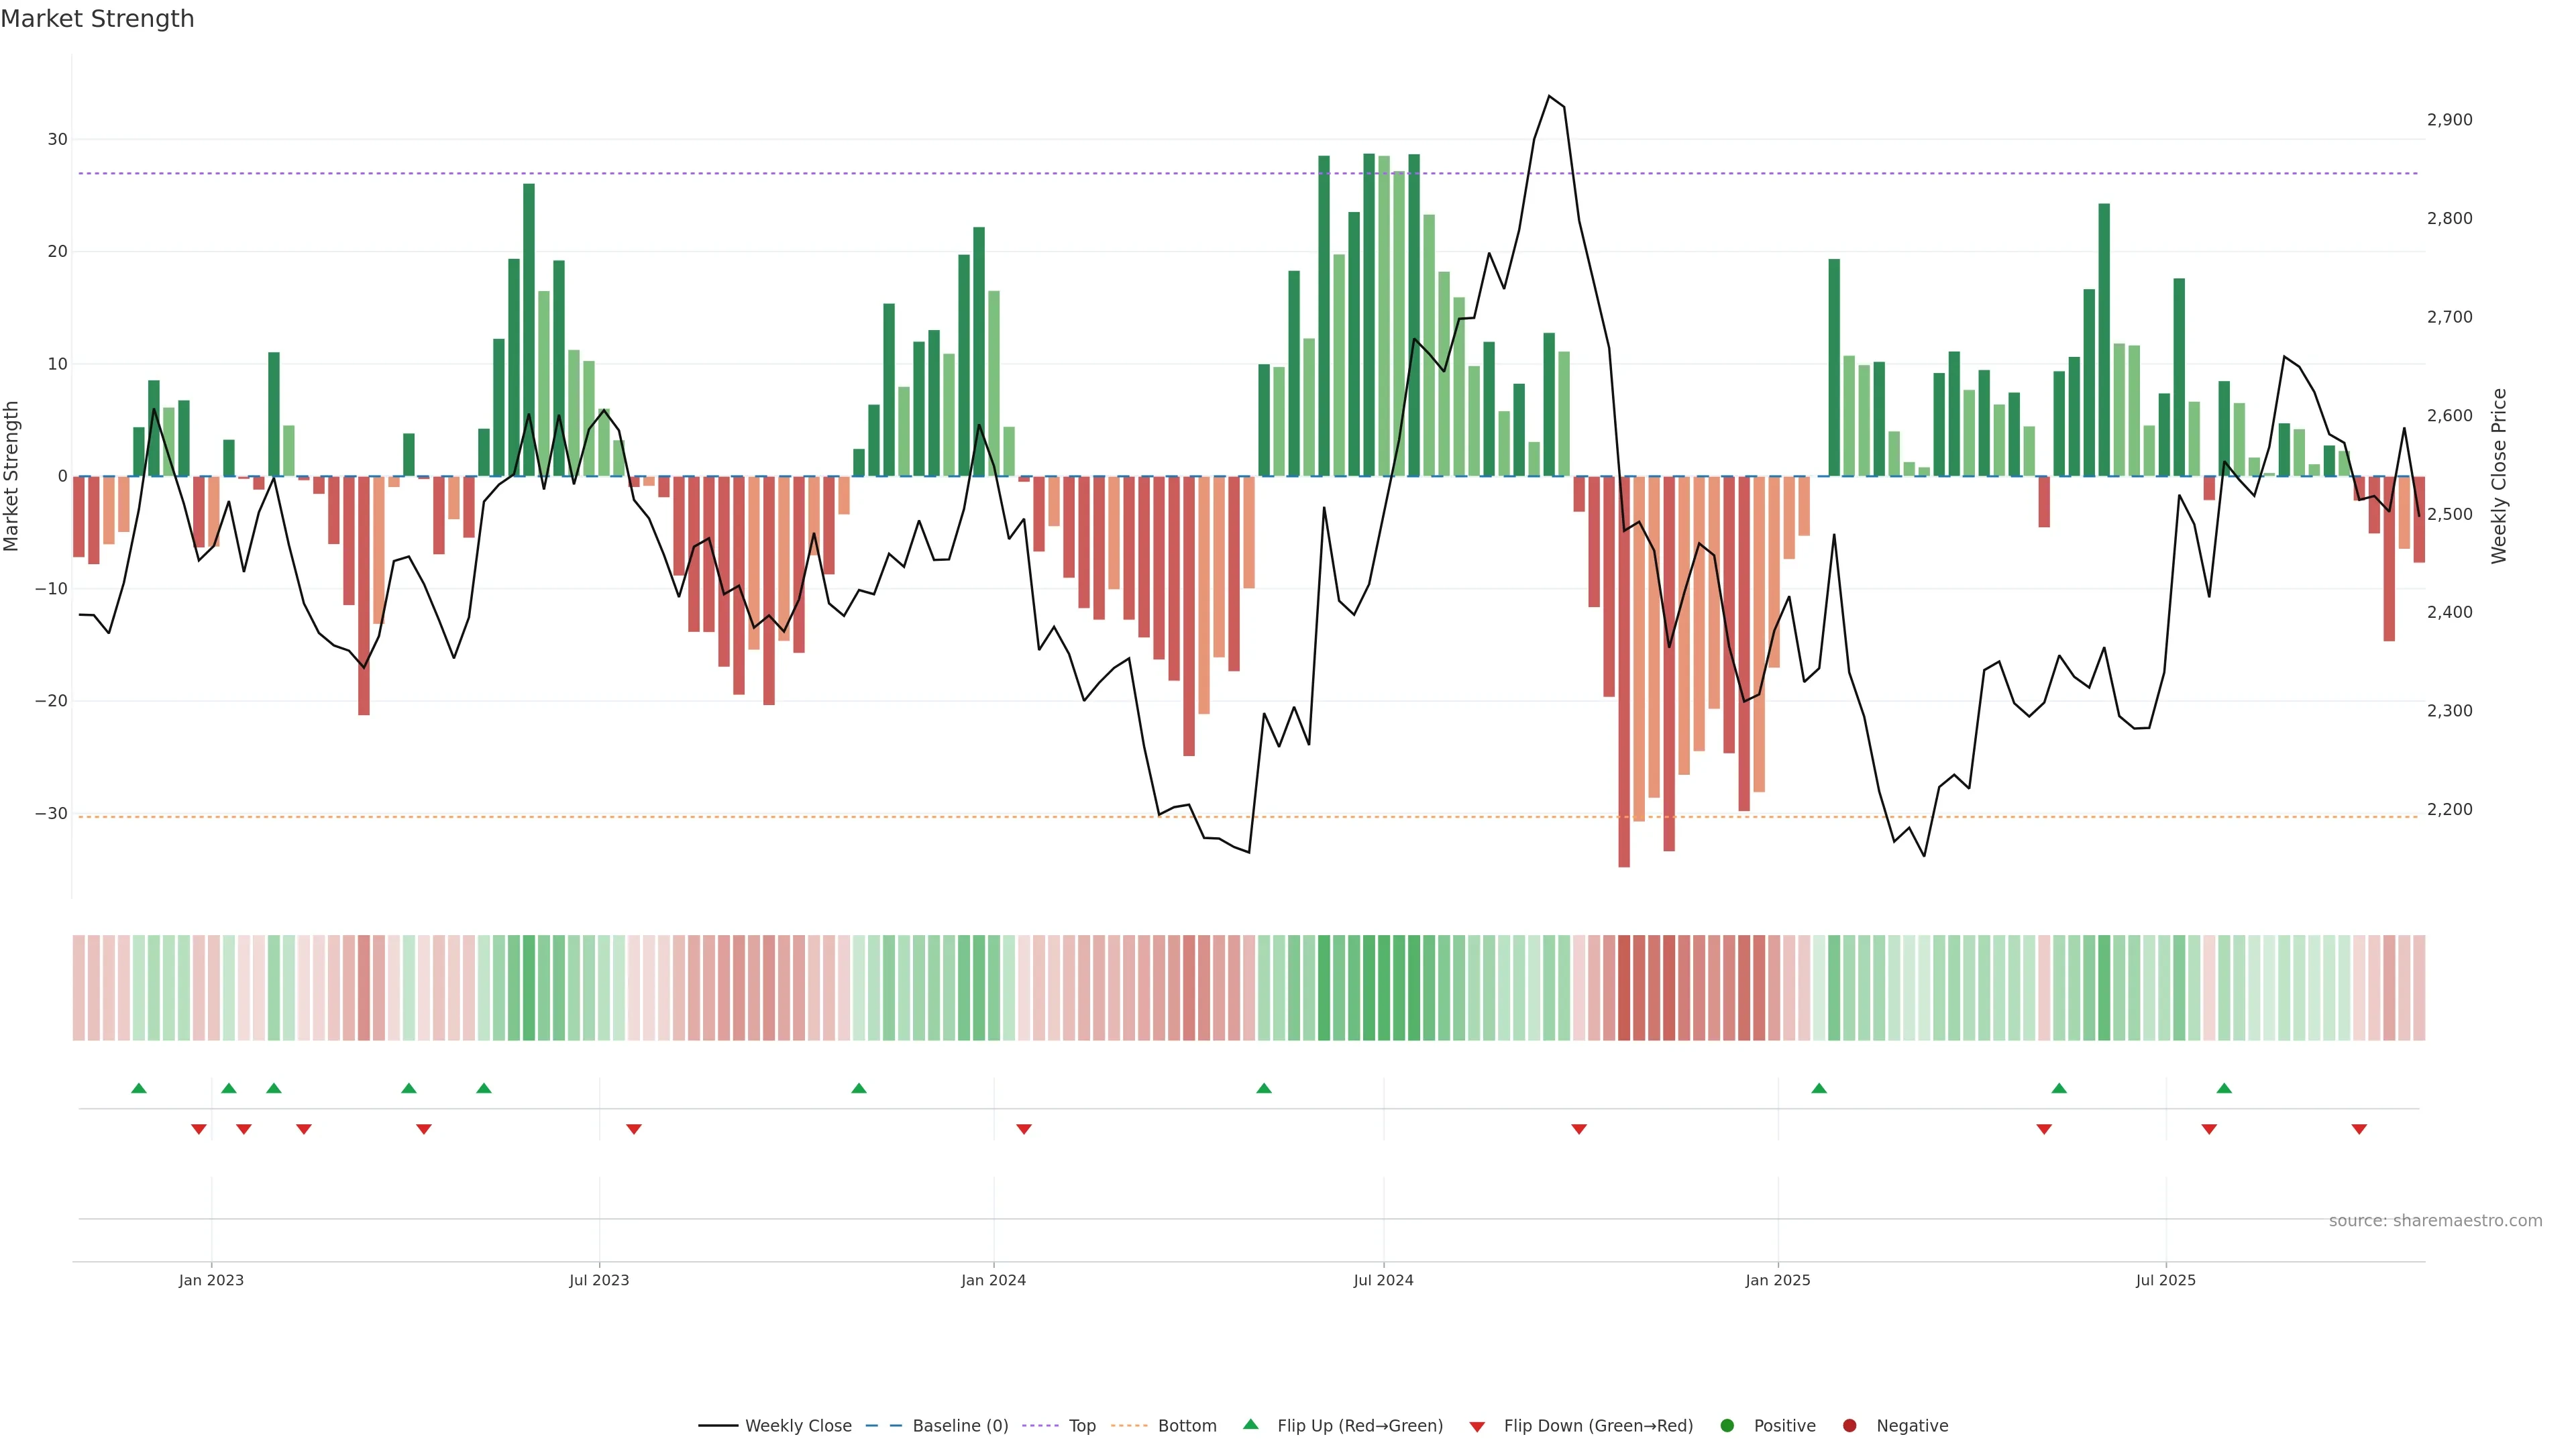Click the Jan 2023 x-axis label
This screenshot has width=2576, height=1449.
click(x=211, y=1280)
